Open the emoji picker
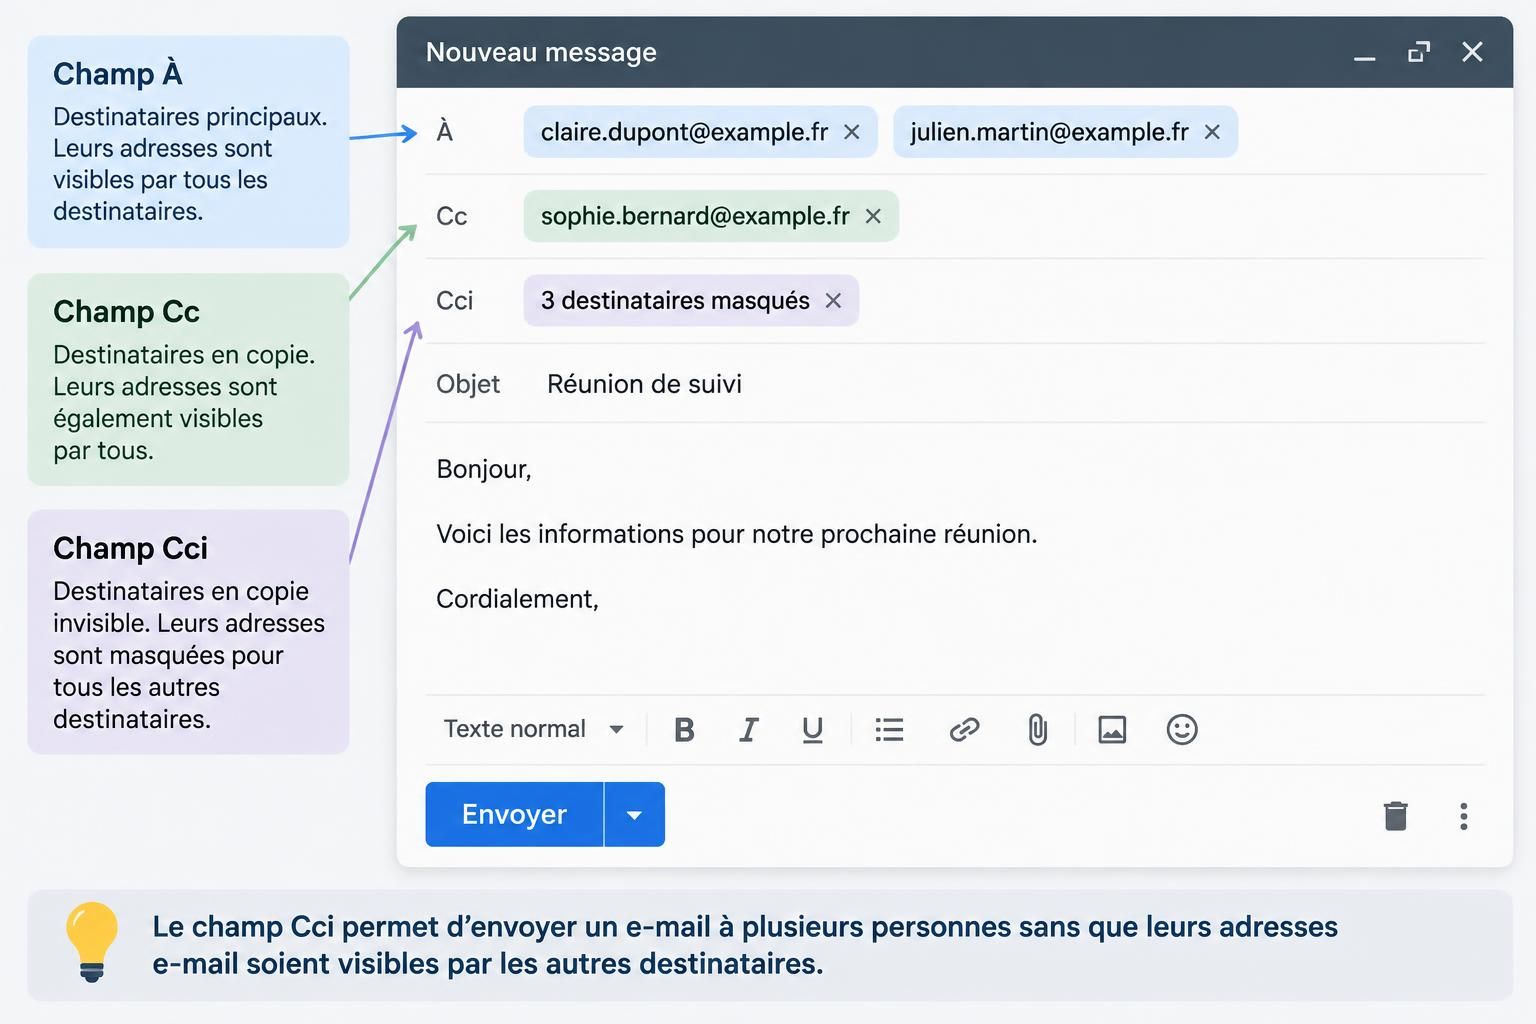1536x1024 pixels. click(x=1182, y=730)
